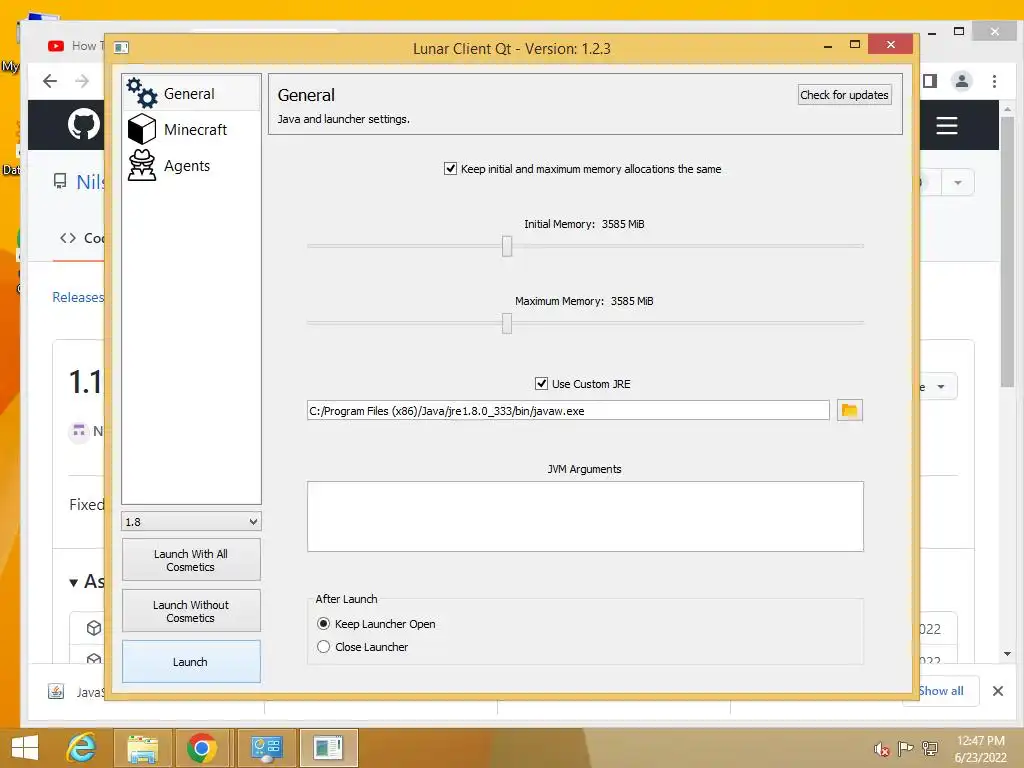Open the repo dropdown arrow on GitHub

[957, 183]
